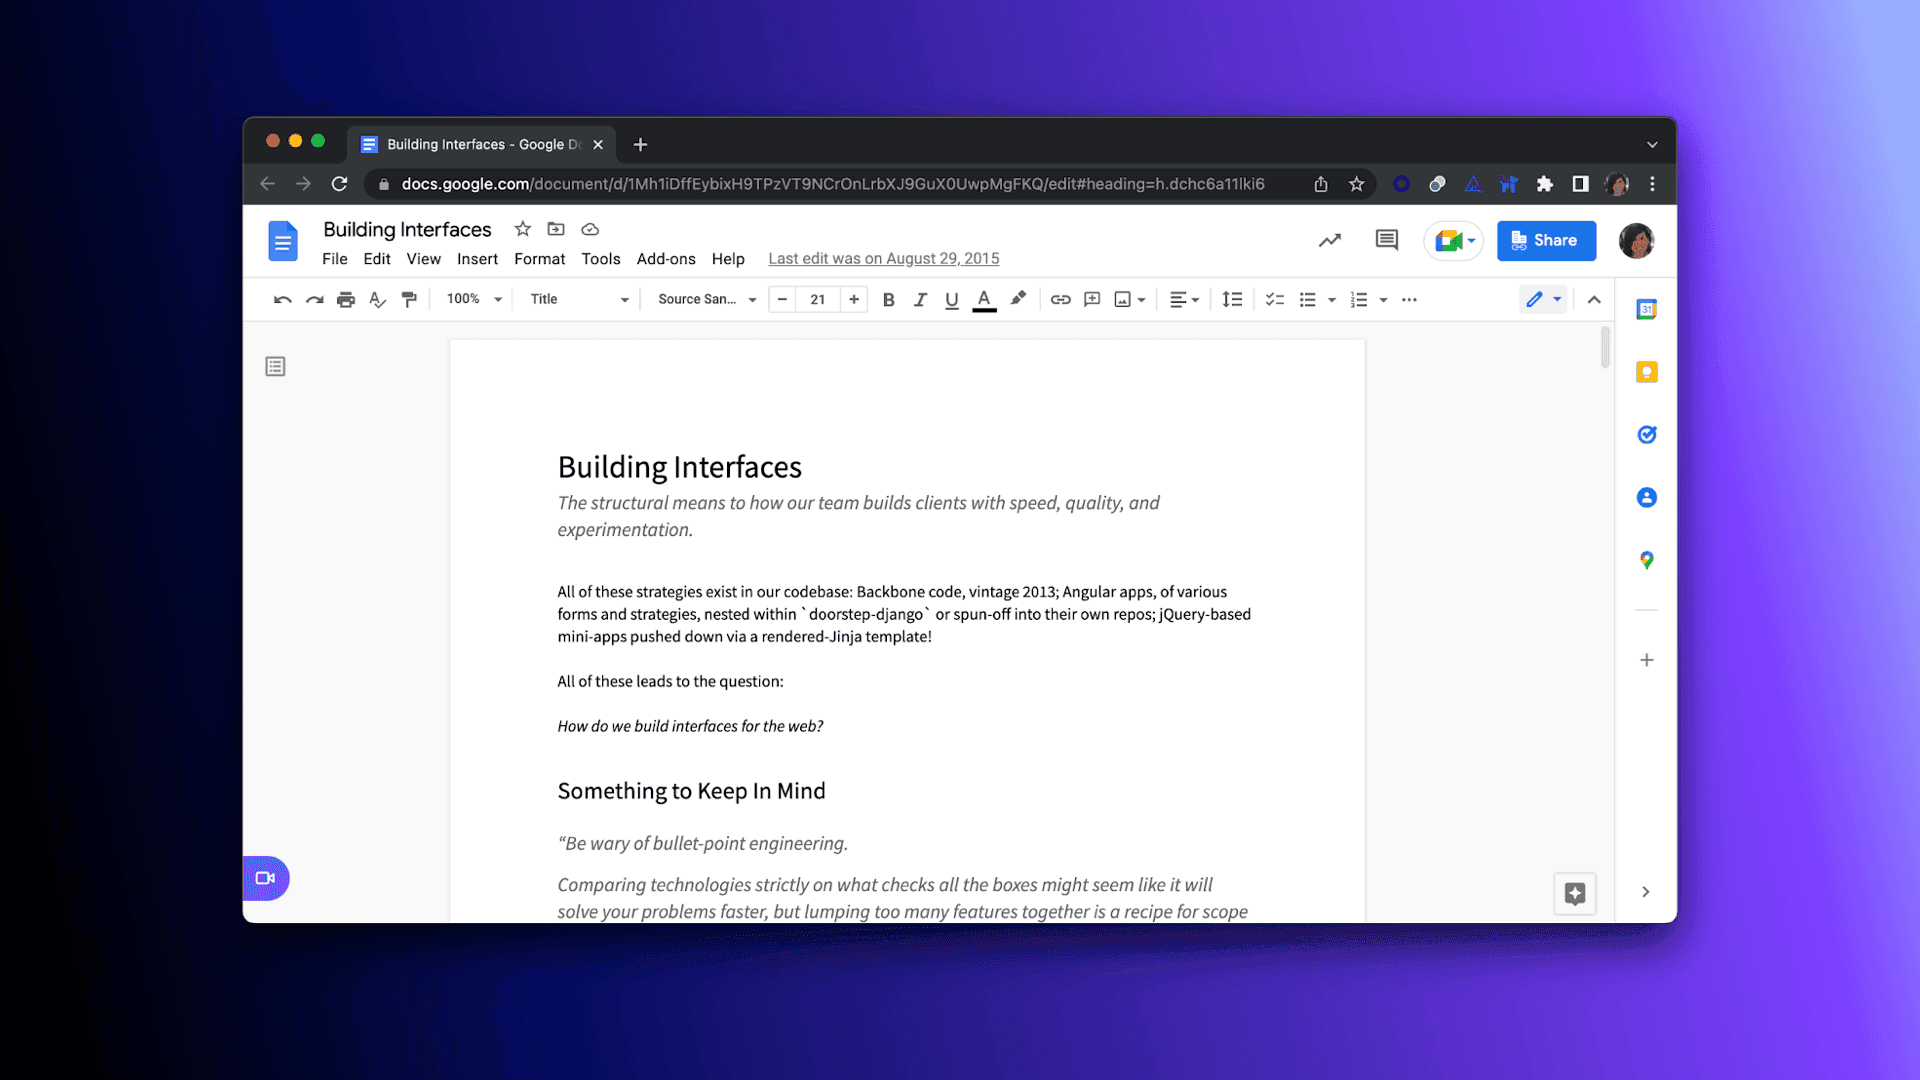Insert a numbered list

1358,299
